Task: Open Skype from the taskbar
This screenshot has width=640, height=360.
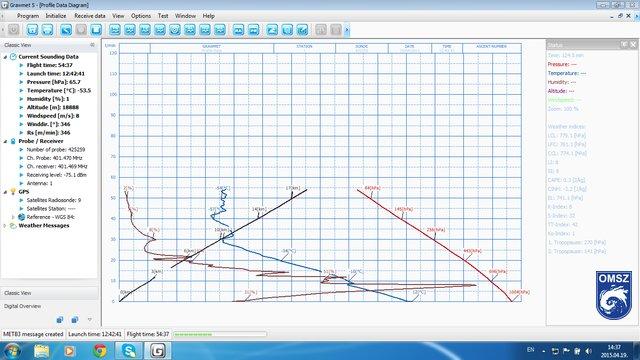Action: point(129,351)
